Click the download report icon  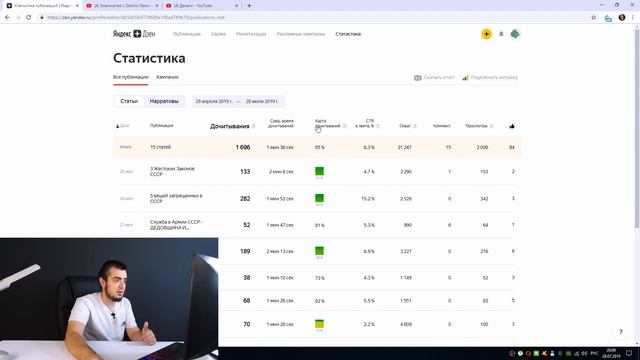418,78
